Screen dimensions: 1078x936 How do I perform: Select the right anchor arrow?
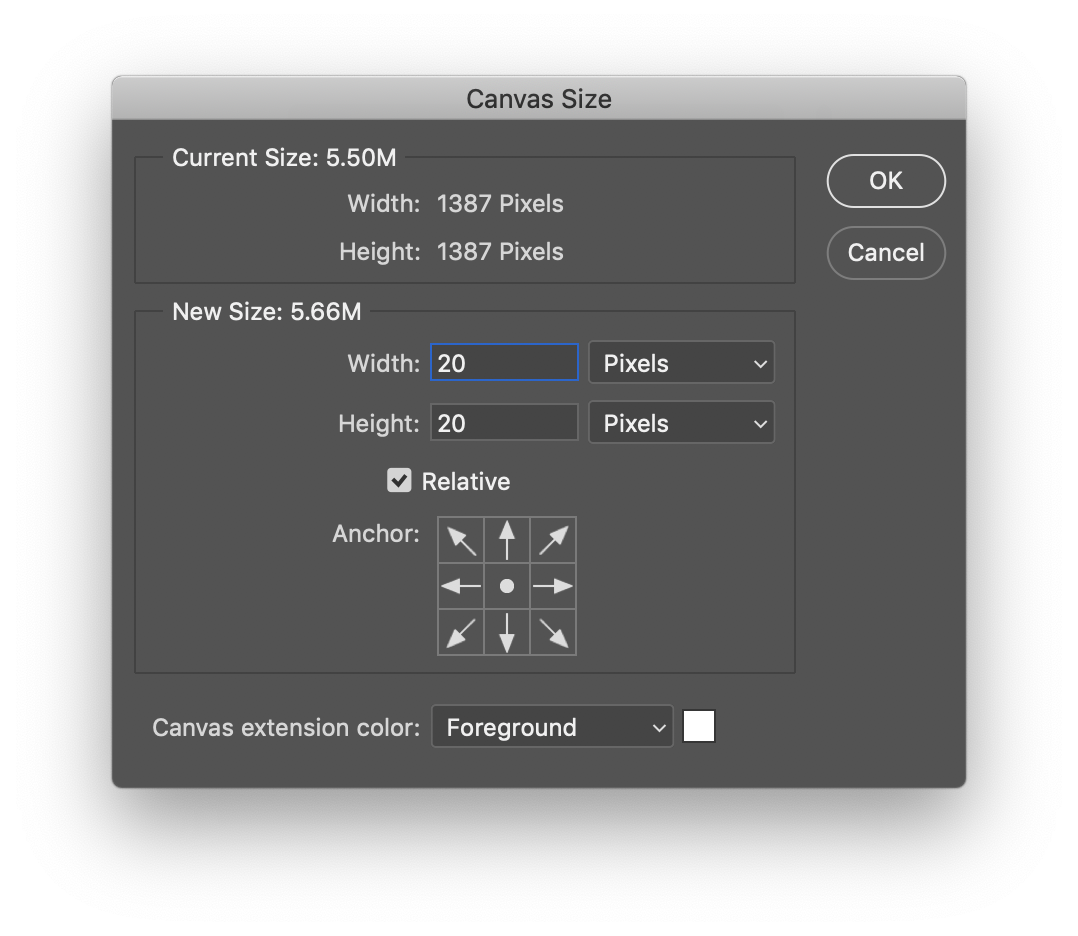[553, 585]
